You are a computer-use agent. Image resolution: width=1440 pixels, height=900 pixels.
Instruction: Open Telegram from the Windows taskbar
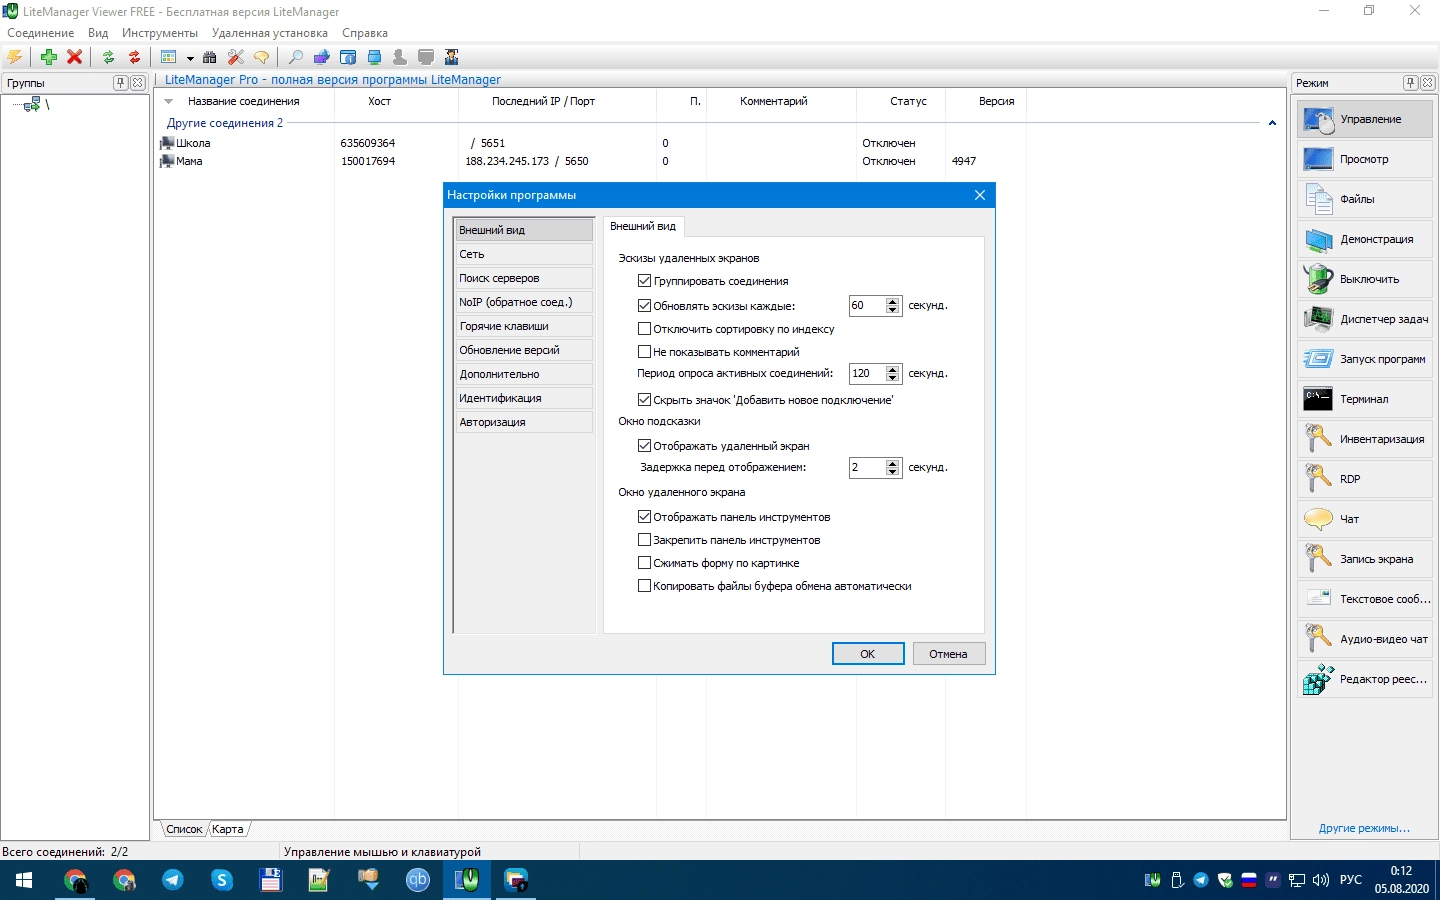tap(172, 880)
